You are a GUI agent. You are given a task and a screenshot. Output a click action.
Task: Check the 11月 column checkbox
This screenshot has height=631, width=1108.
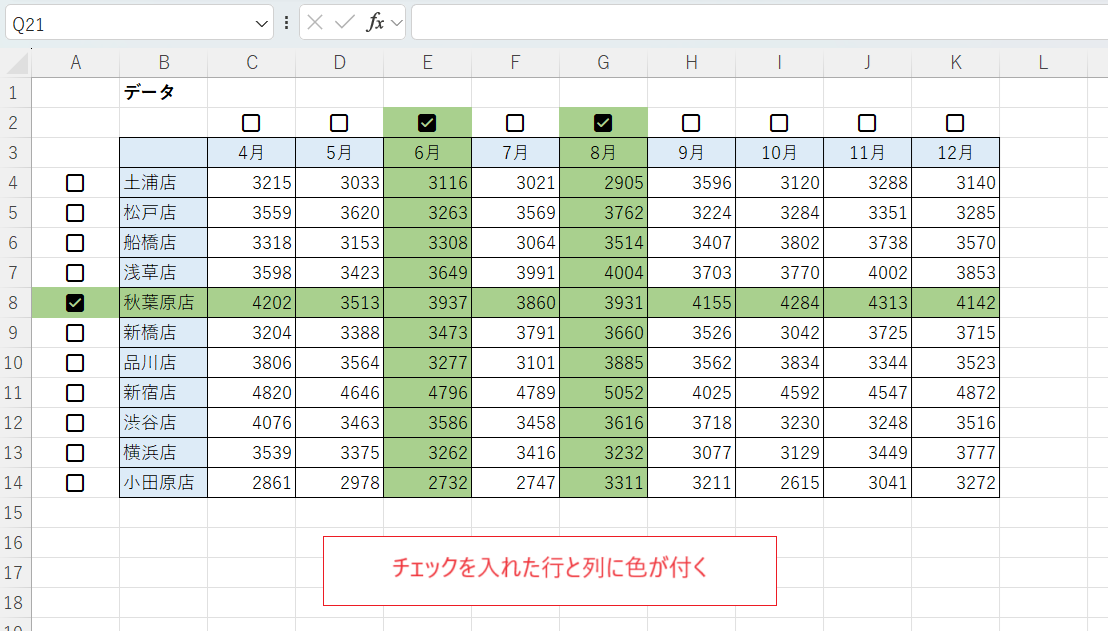click(x=867, y=123)
